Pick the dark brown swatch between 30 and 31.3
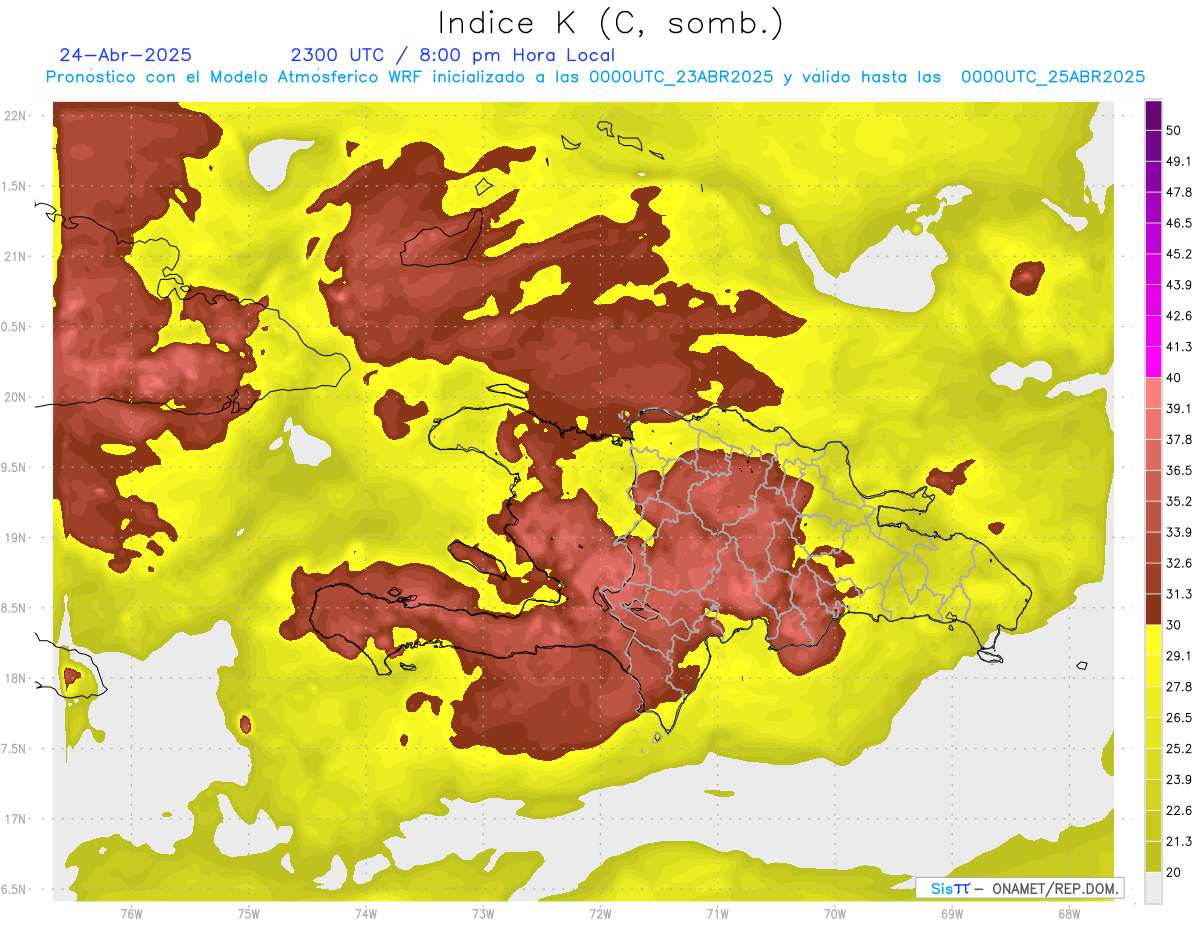This screenshot has width=1200, height=927. [x=1153, y=609]
